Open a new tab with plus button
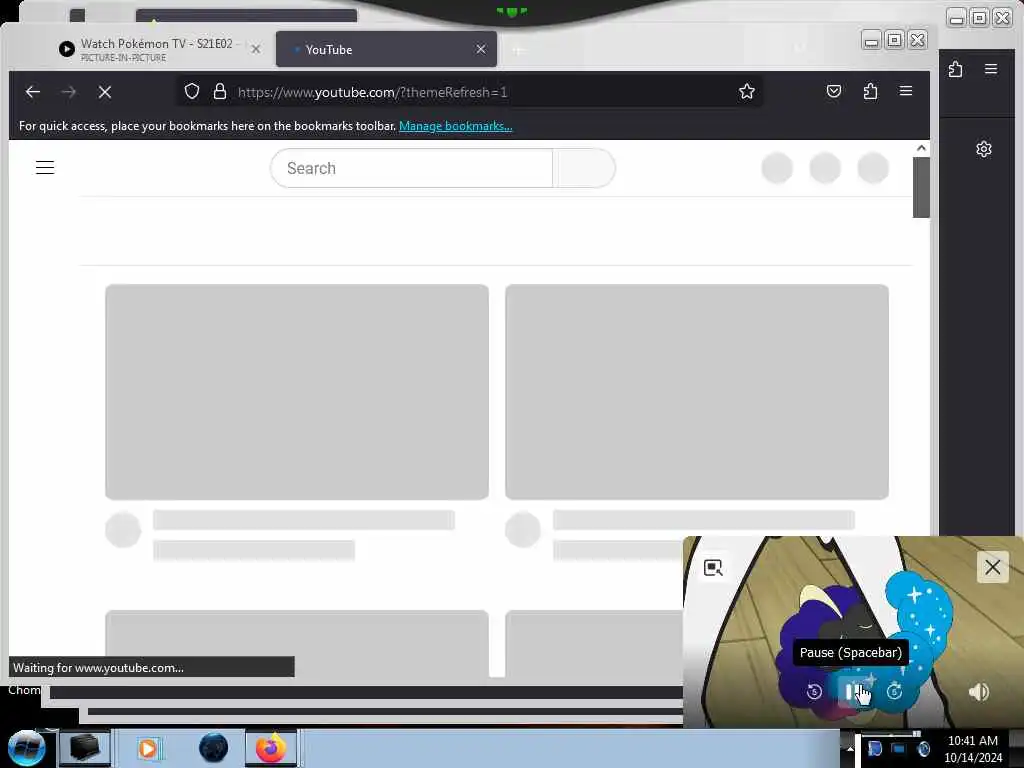 tap(518, 50)
